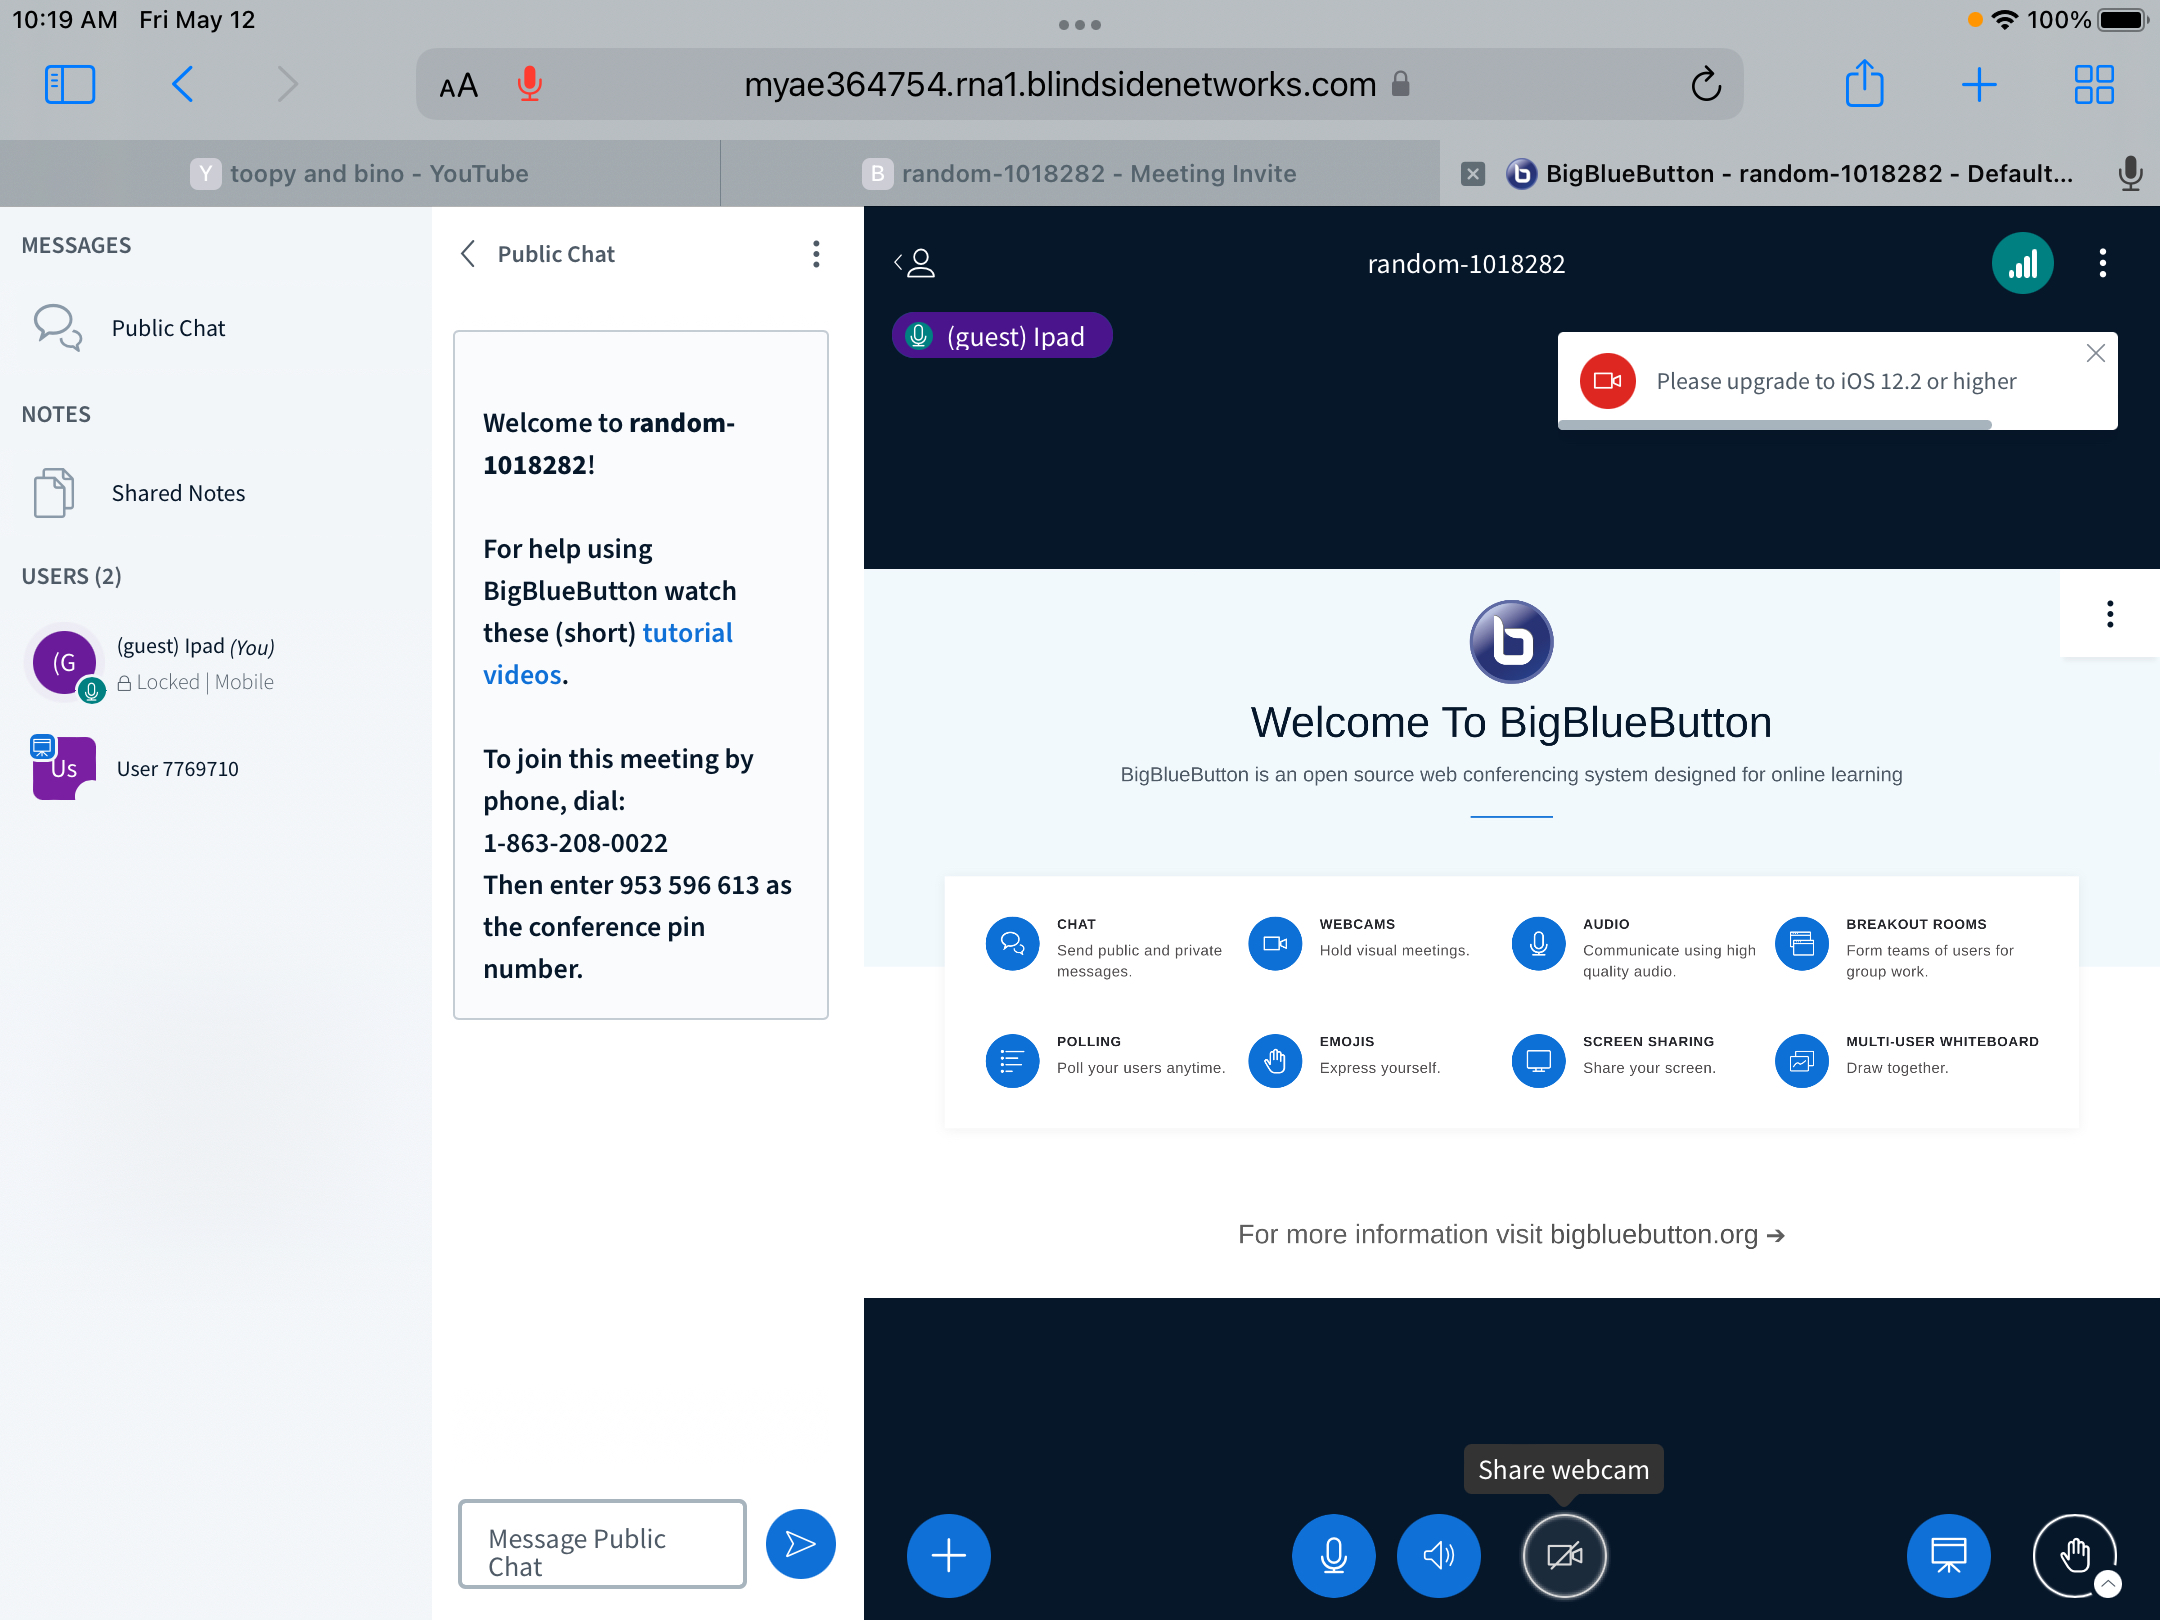The image size is (2160, 1620).
Task: Visit bigbluebutton.org for more information
Action: (1510, 1234)
